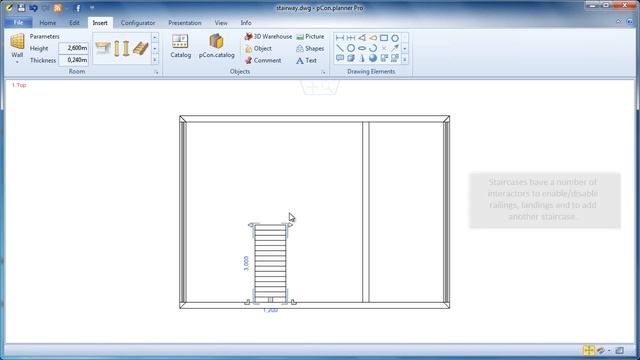Select the rectangle drawing tool
Viewport: 640px width, 360px height.
coord(384,38)
